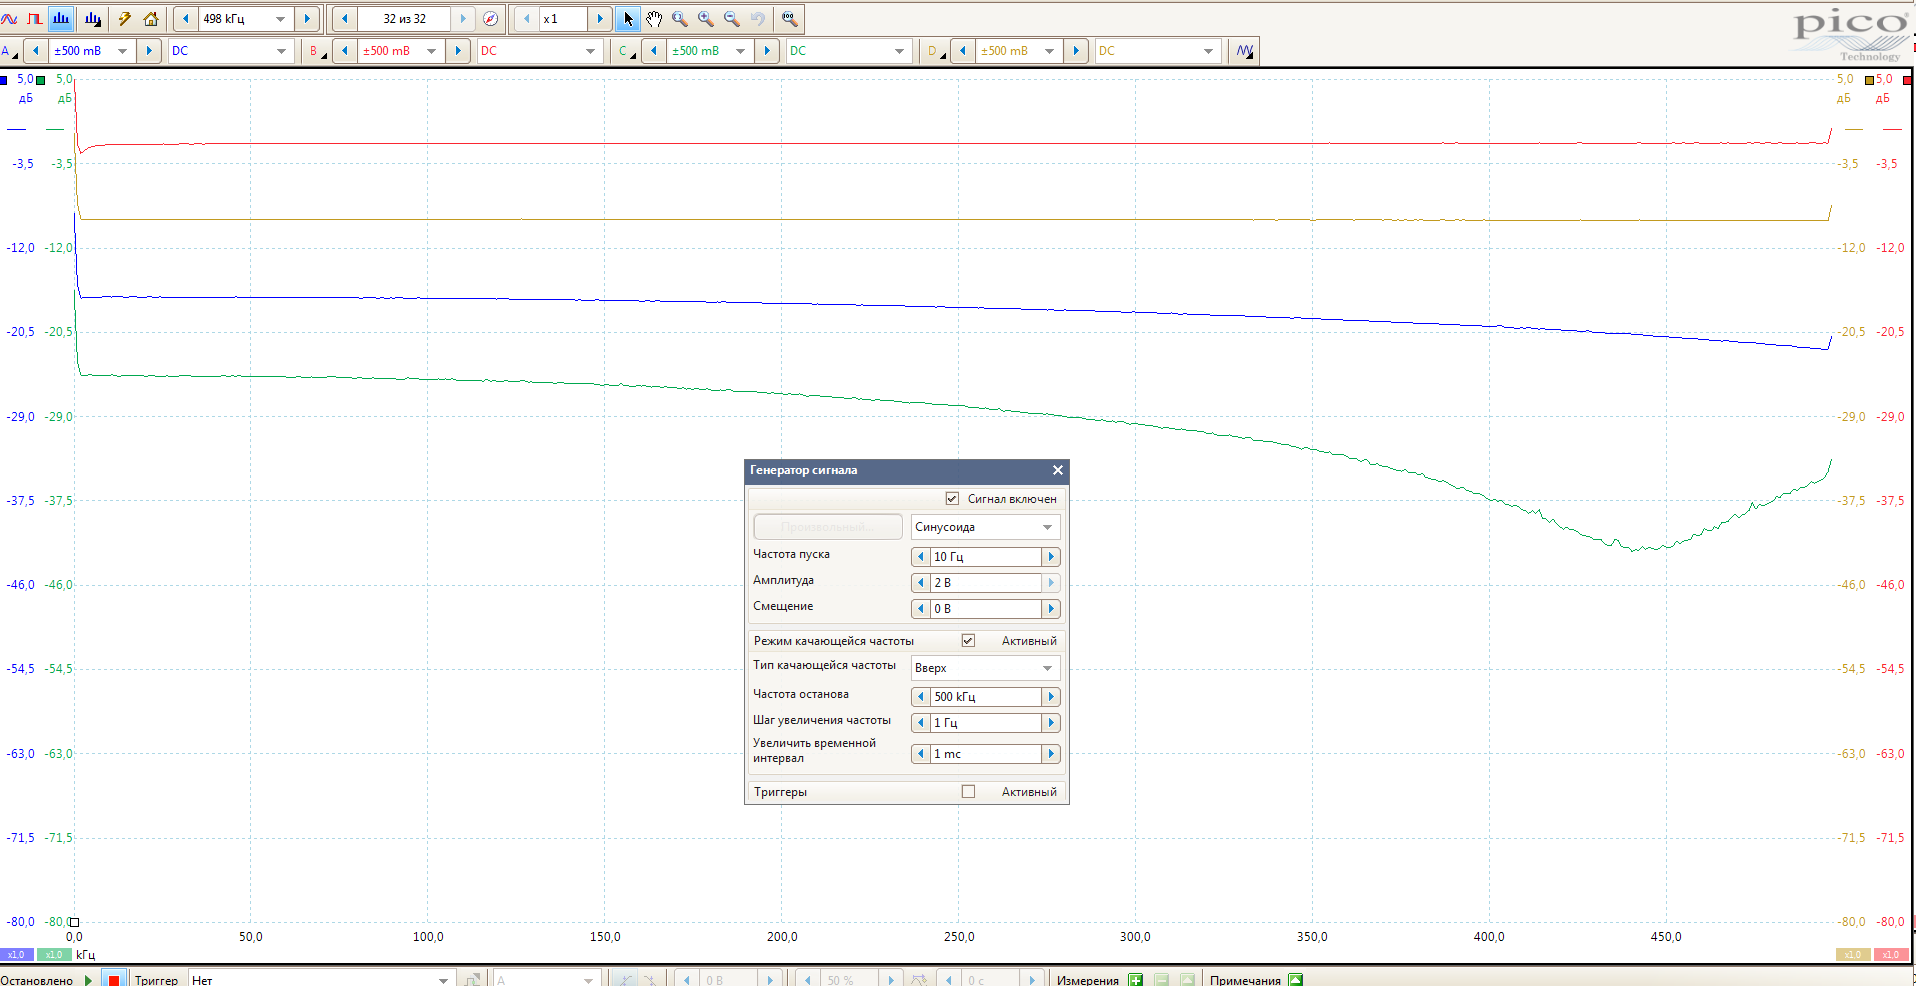The image size is (1916, 986).
Task: Click the zoom-in magnifier icon
Action: point(706,19)
